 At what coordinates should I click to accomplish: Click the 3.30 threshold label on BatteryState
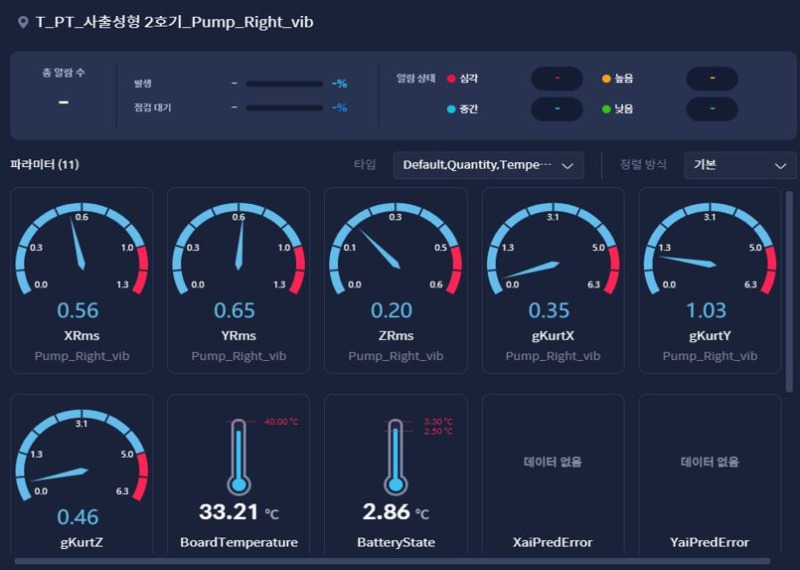(438, 422)
